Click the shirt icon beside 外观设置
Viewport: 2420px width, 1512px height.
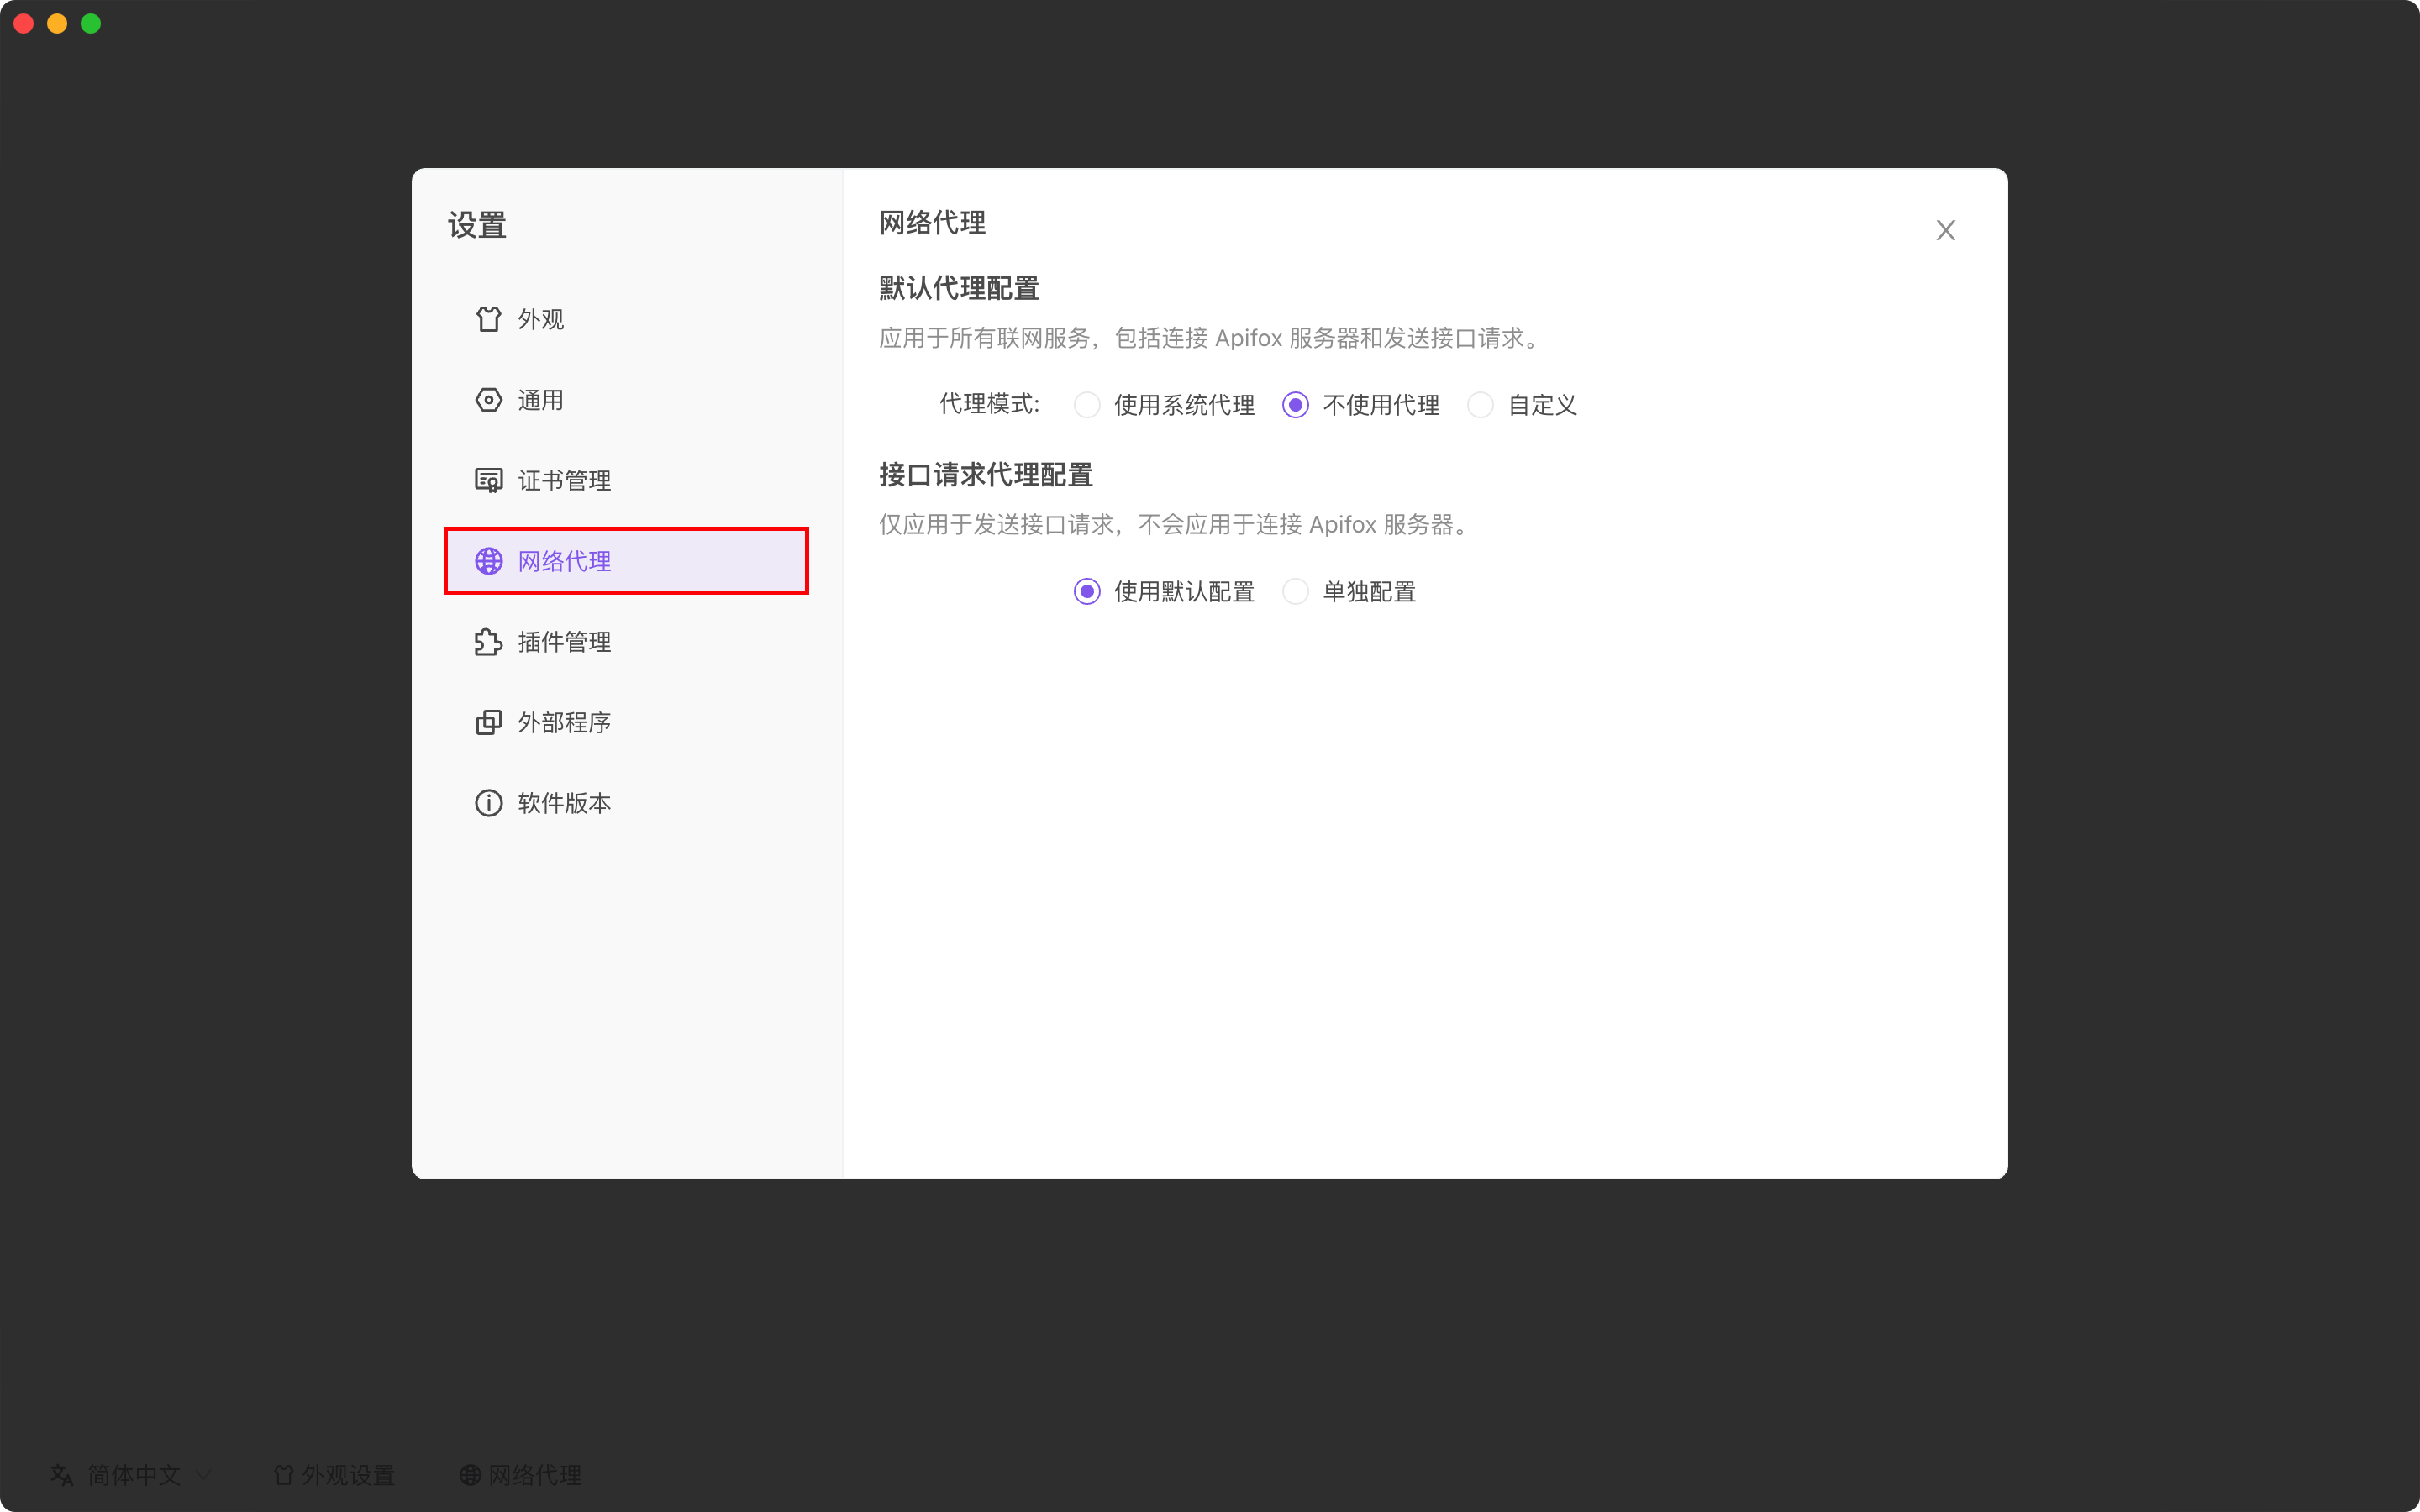pyautogui.click(x=285, y=1474)
